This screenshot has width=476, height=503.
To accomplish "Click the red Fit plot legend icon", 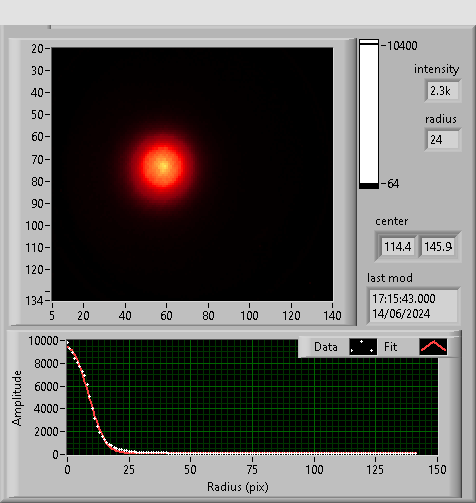I will (x=433, y=347).
